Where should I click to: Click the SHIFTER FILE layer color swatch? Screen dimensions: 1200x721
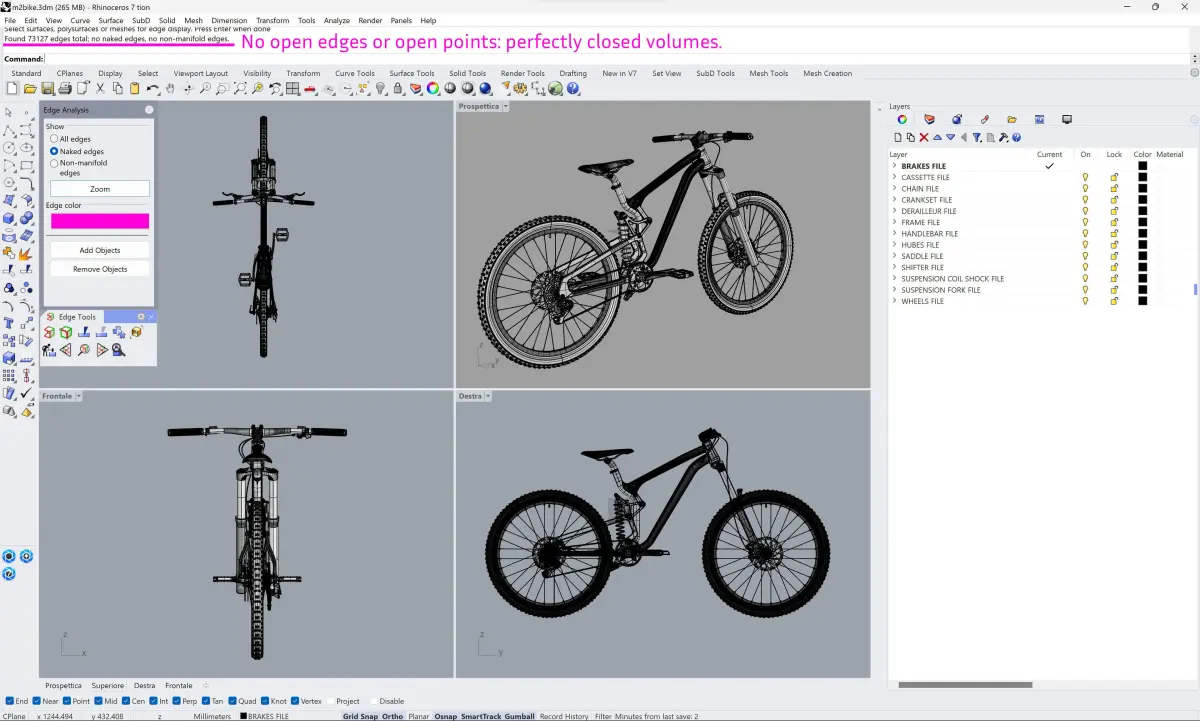click(1143, 267)
